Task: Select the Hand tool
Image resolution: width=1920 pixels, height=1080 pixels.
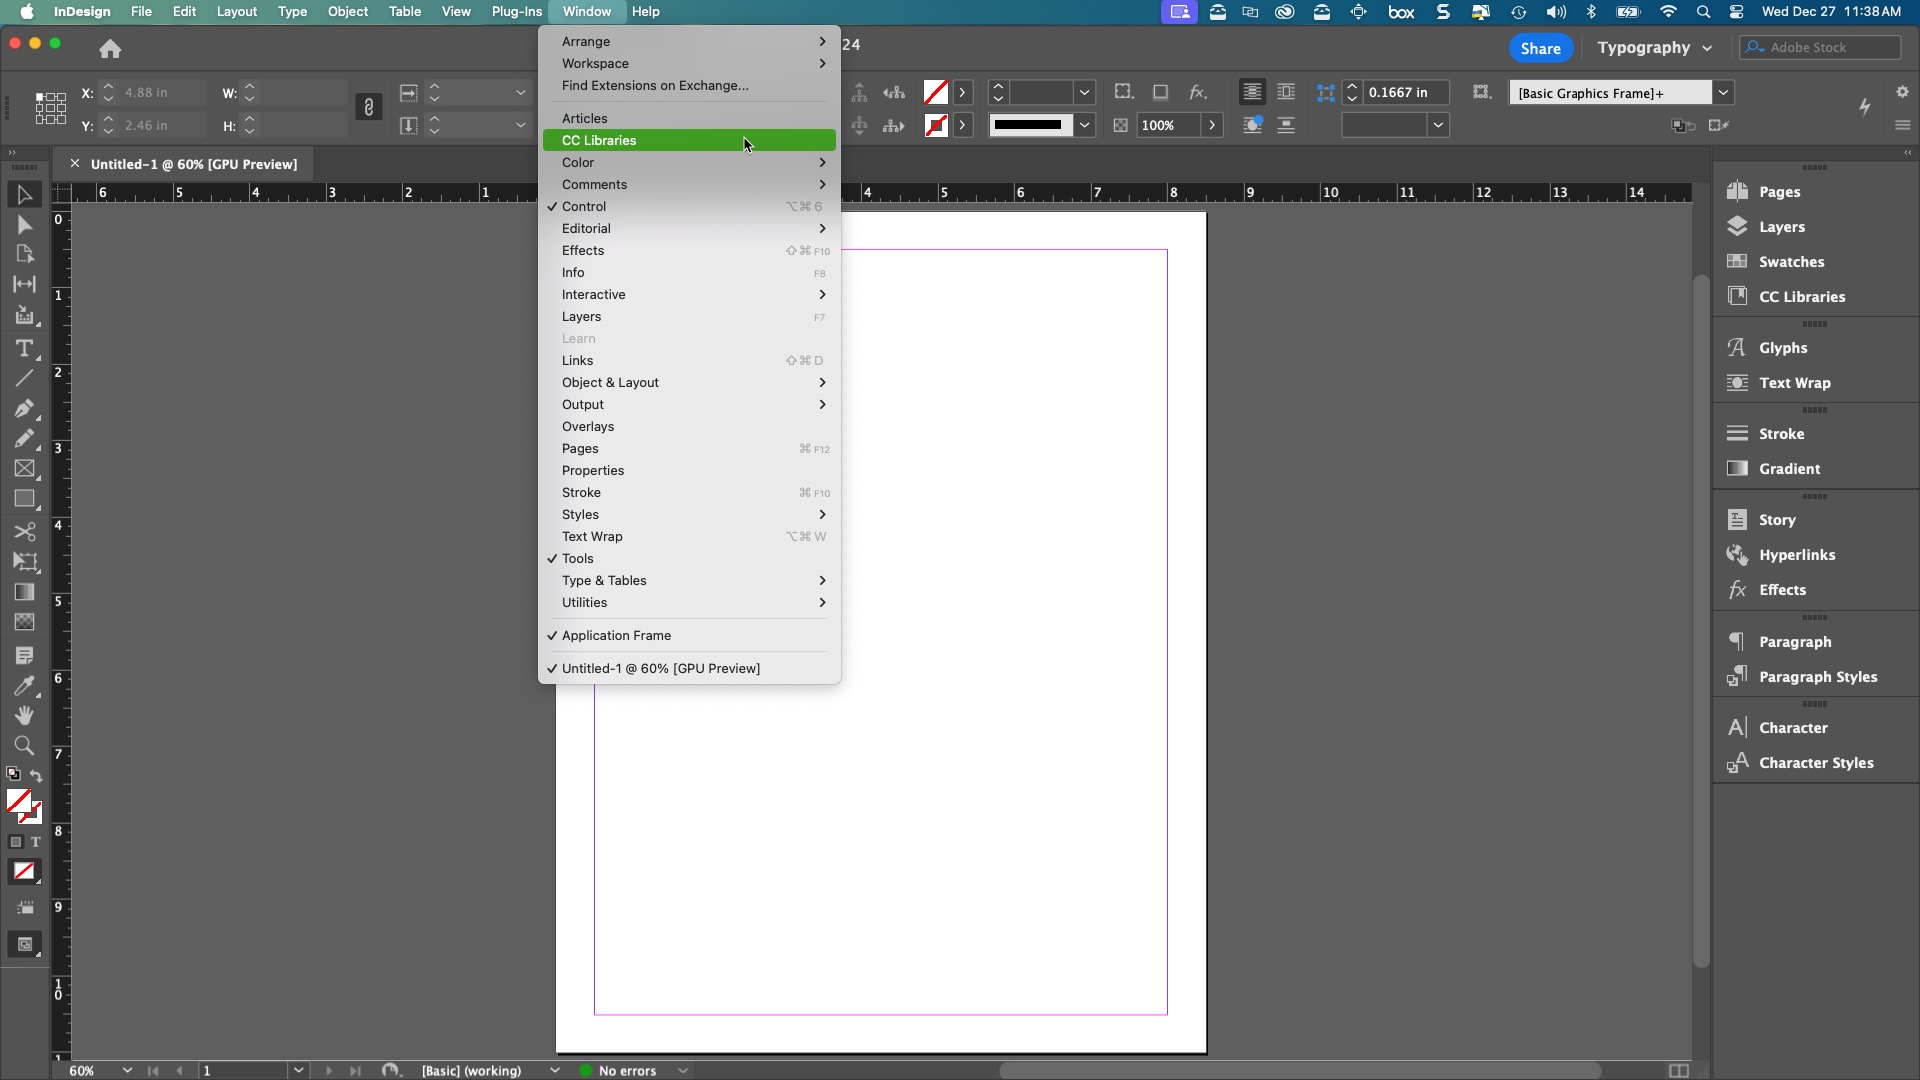Action: click(x=24, y=715)
